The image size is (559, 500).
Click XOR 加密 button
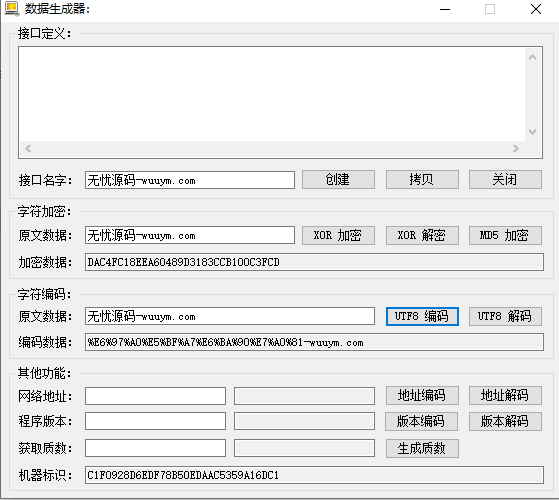click(x=338, y=235)
